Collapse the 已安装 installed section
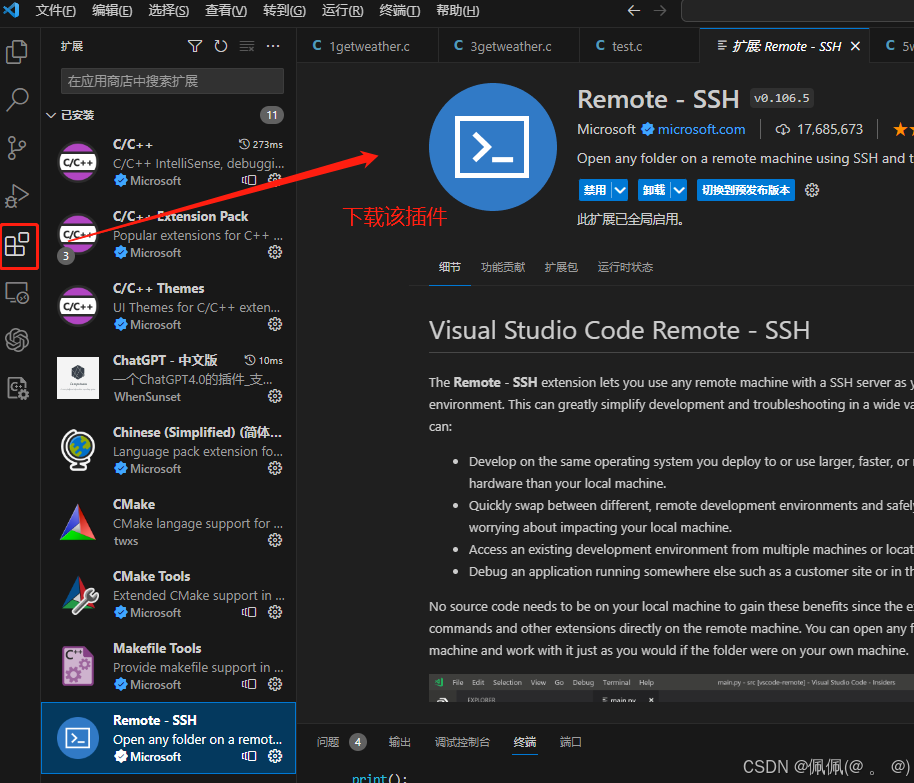This screenshot has width=914, height=783. pos(51,115)
